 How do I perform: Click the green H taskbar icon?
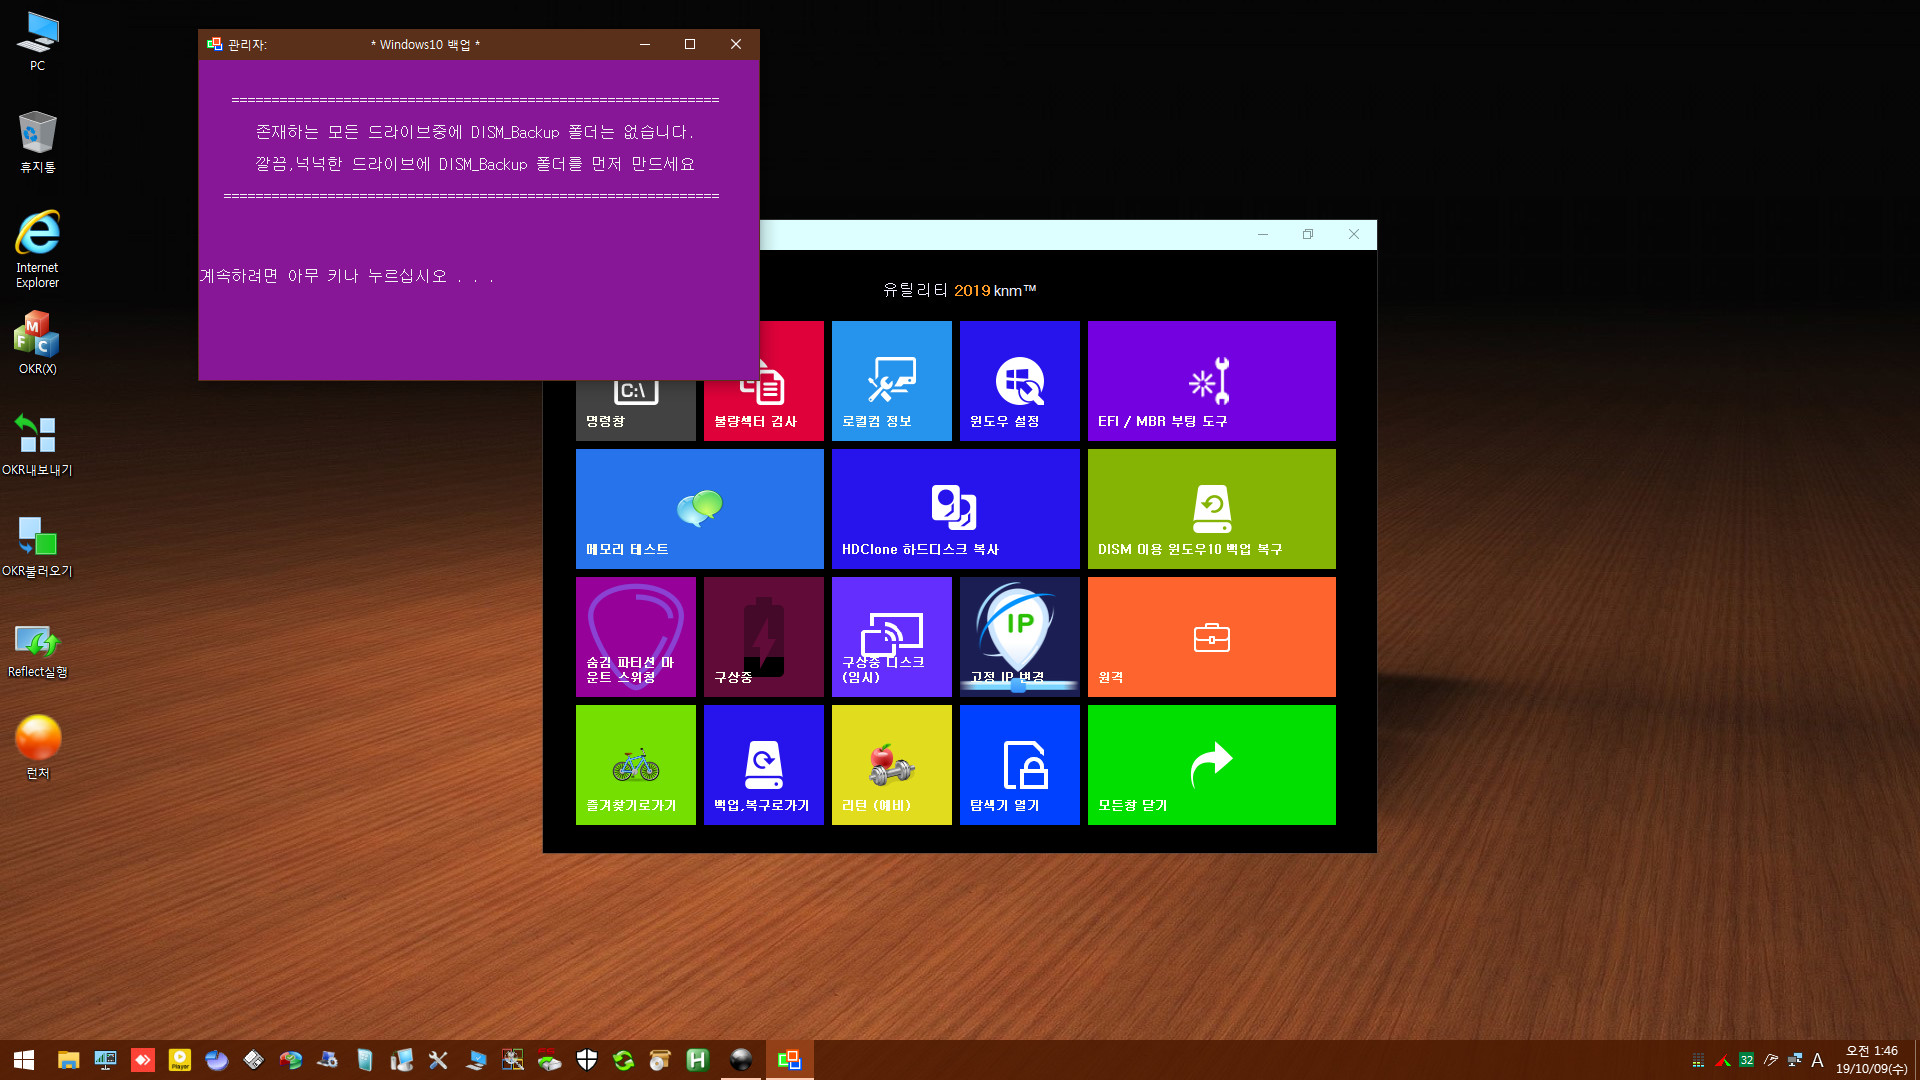tap(697, 1060)
